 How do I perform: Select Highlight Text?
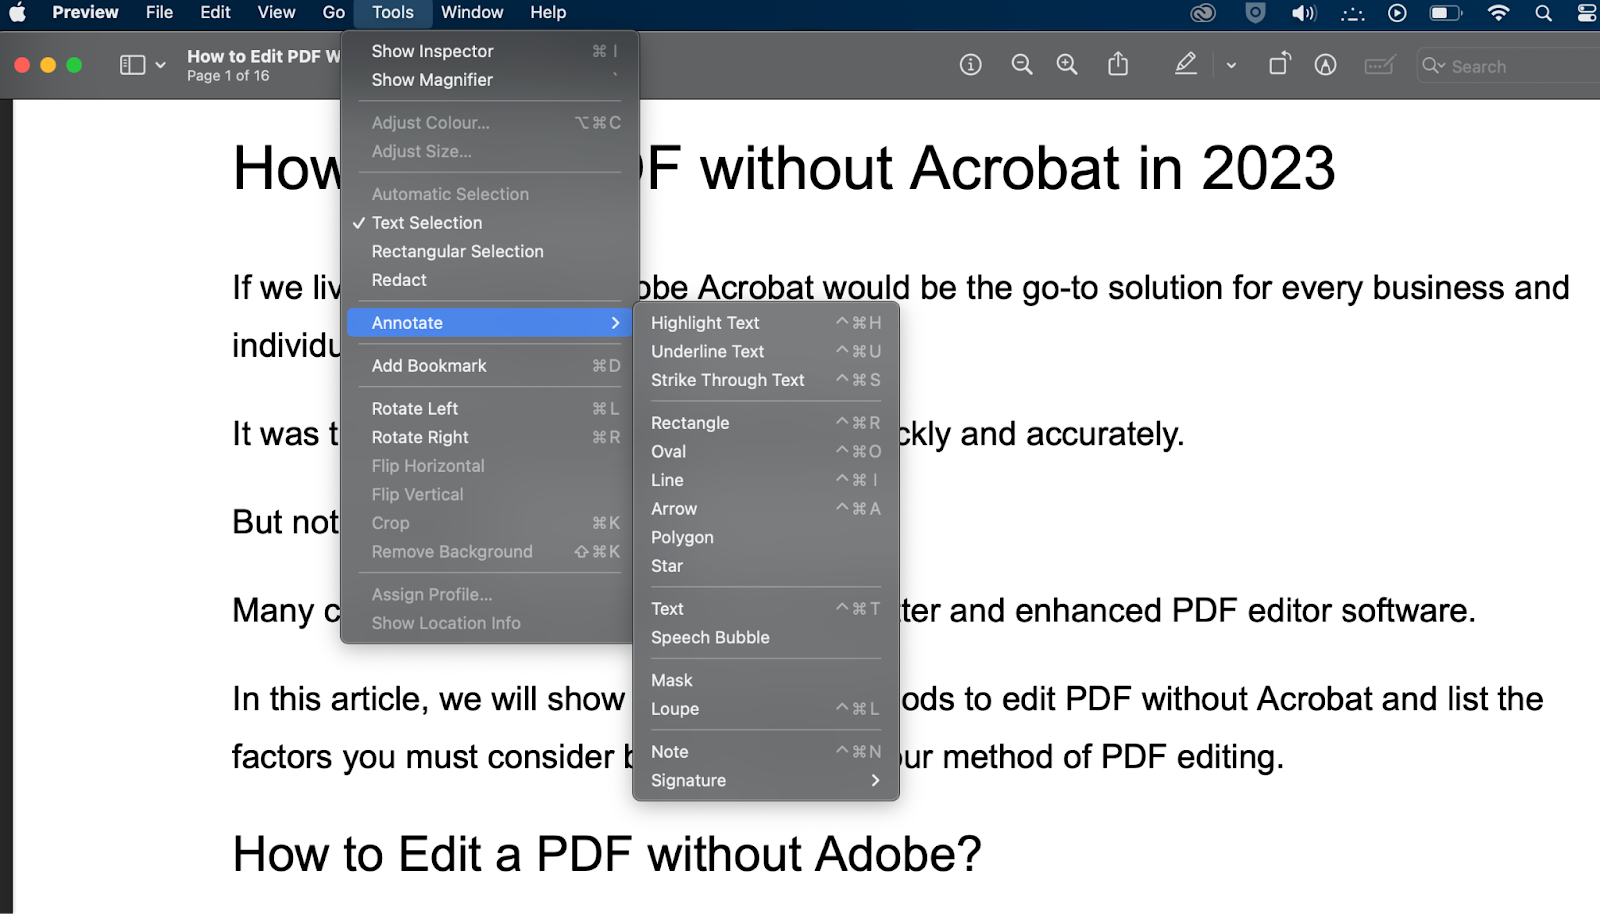point(704,322)
